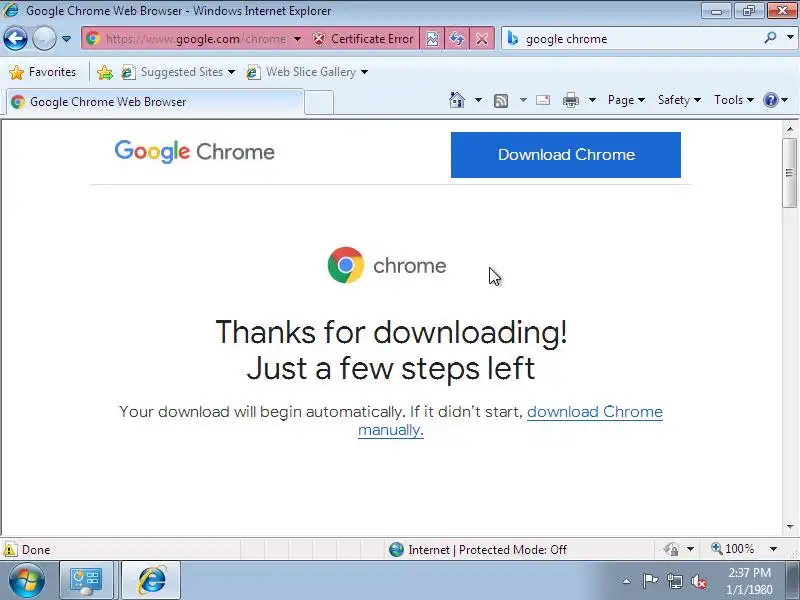Click the Action Center flag icon

pyautogui.click(x=650, y=581)
